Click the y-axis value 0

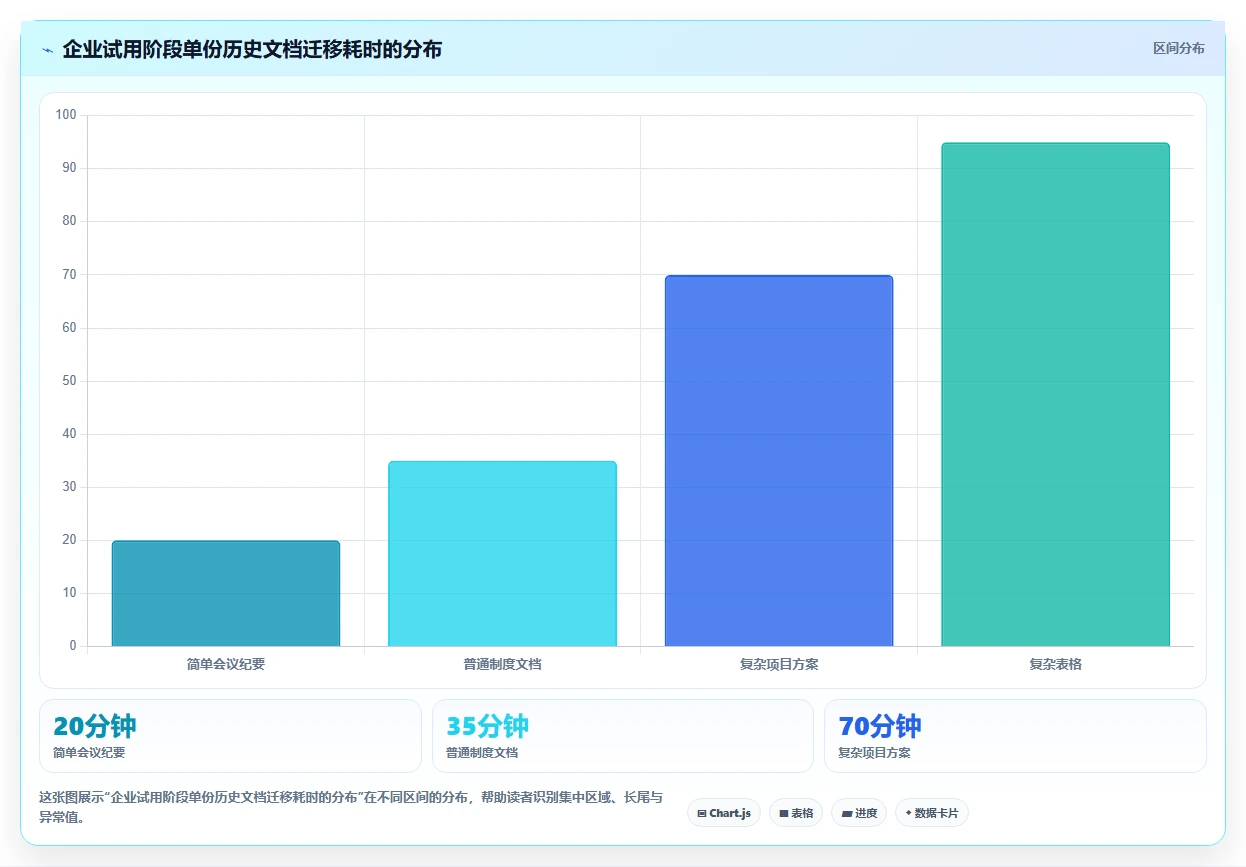coord(73,646)
